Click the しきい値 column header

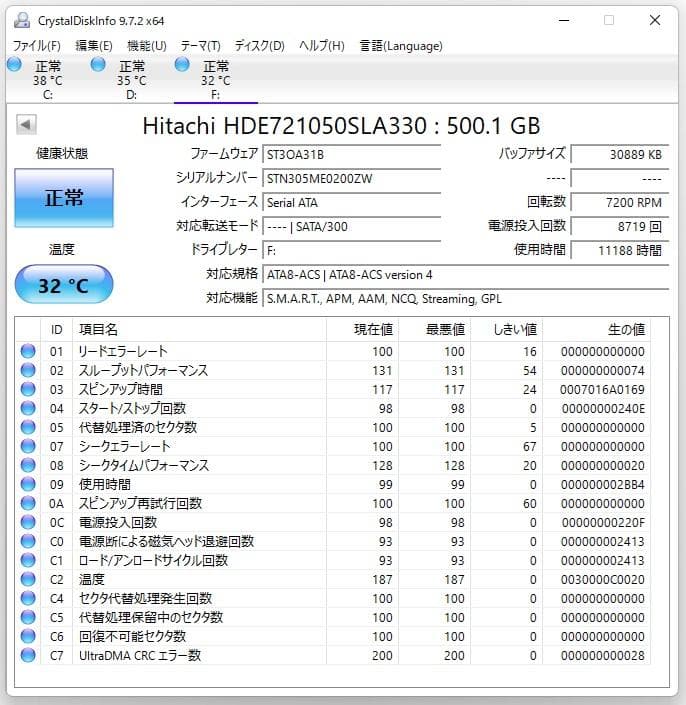pyautogui.click(x=506, y=330)
